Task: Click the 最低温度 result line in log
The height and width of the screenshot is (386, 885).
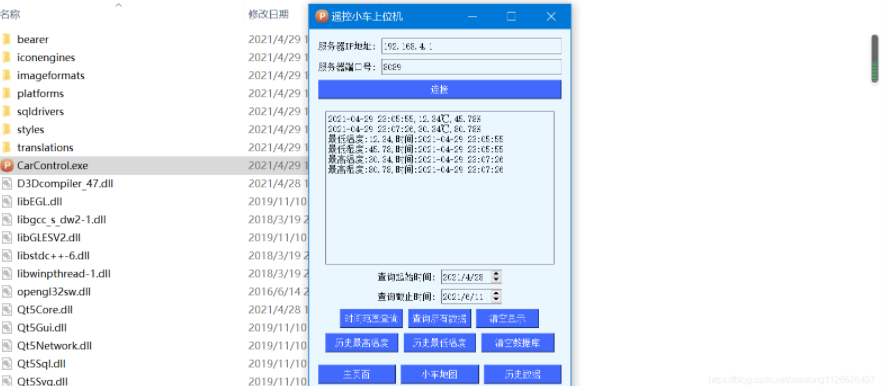Action: tap(415, 139)
